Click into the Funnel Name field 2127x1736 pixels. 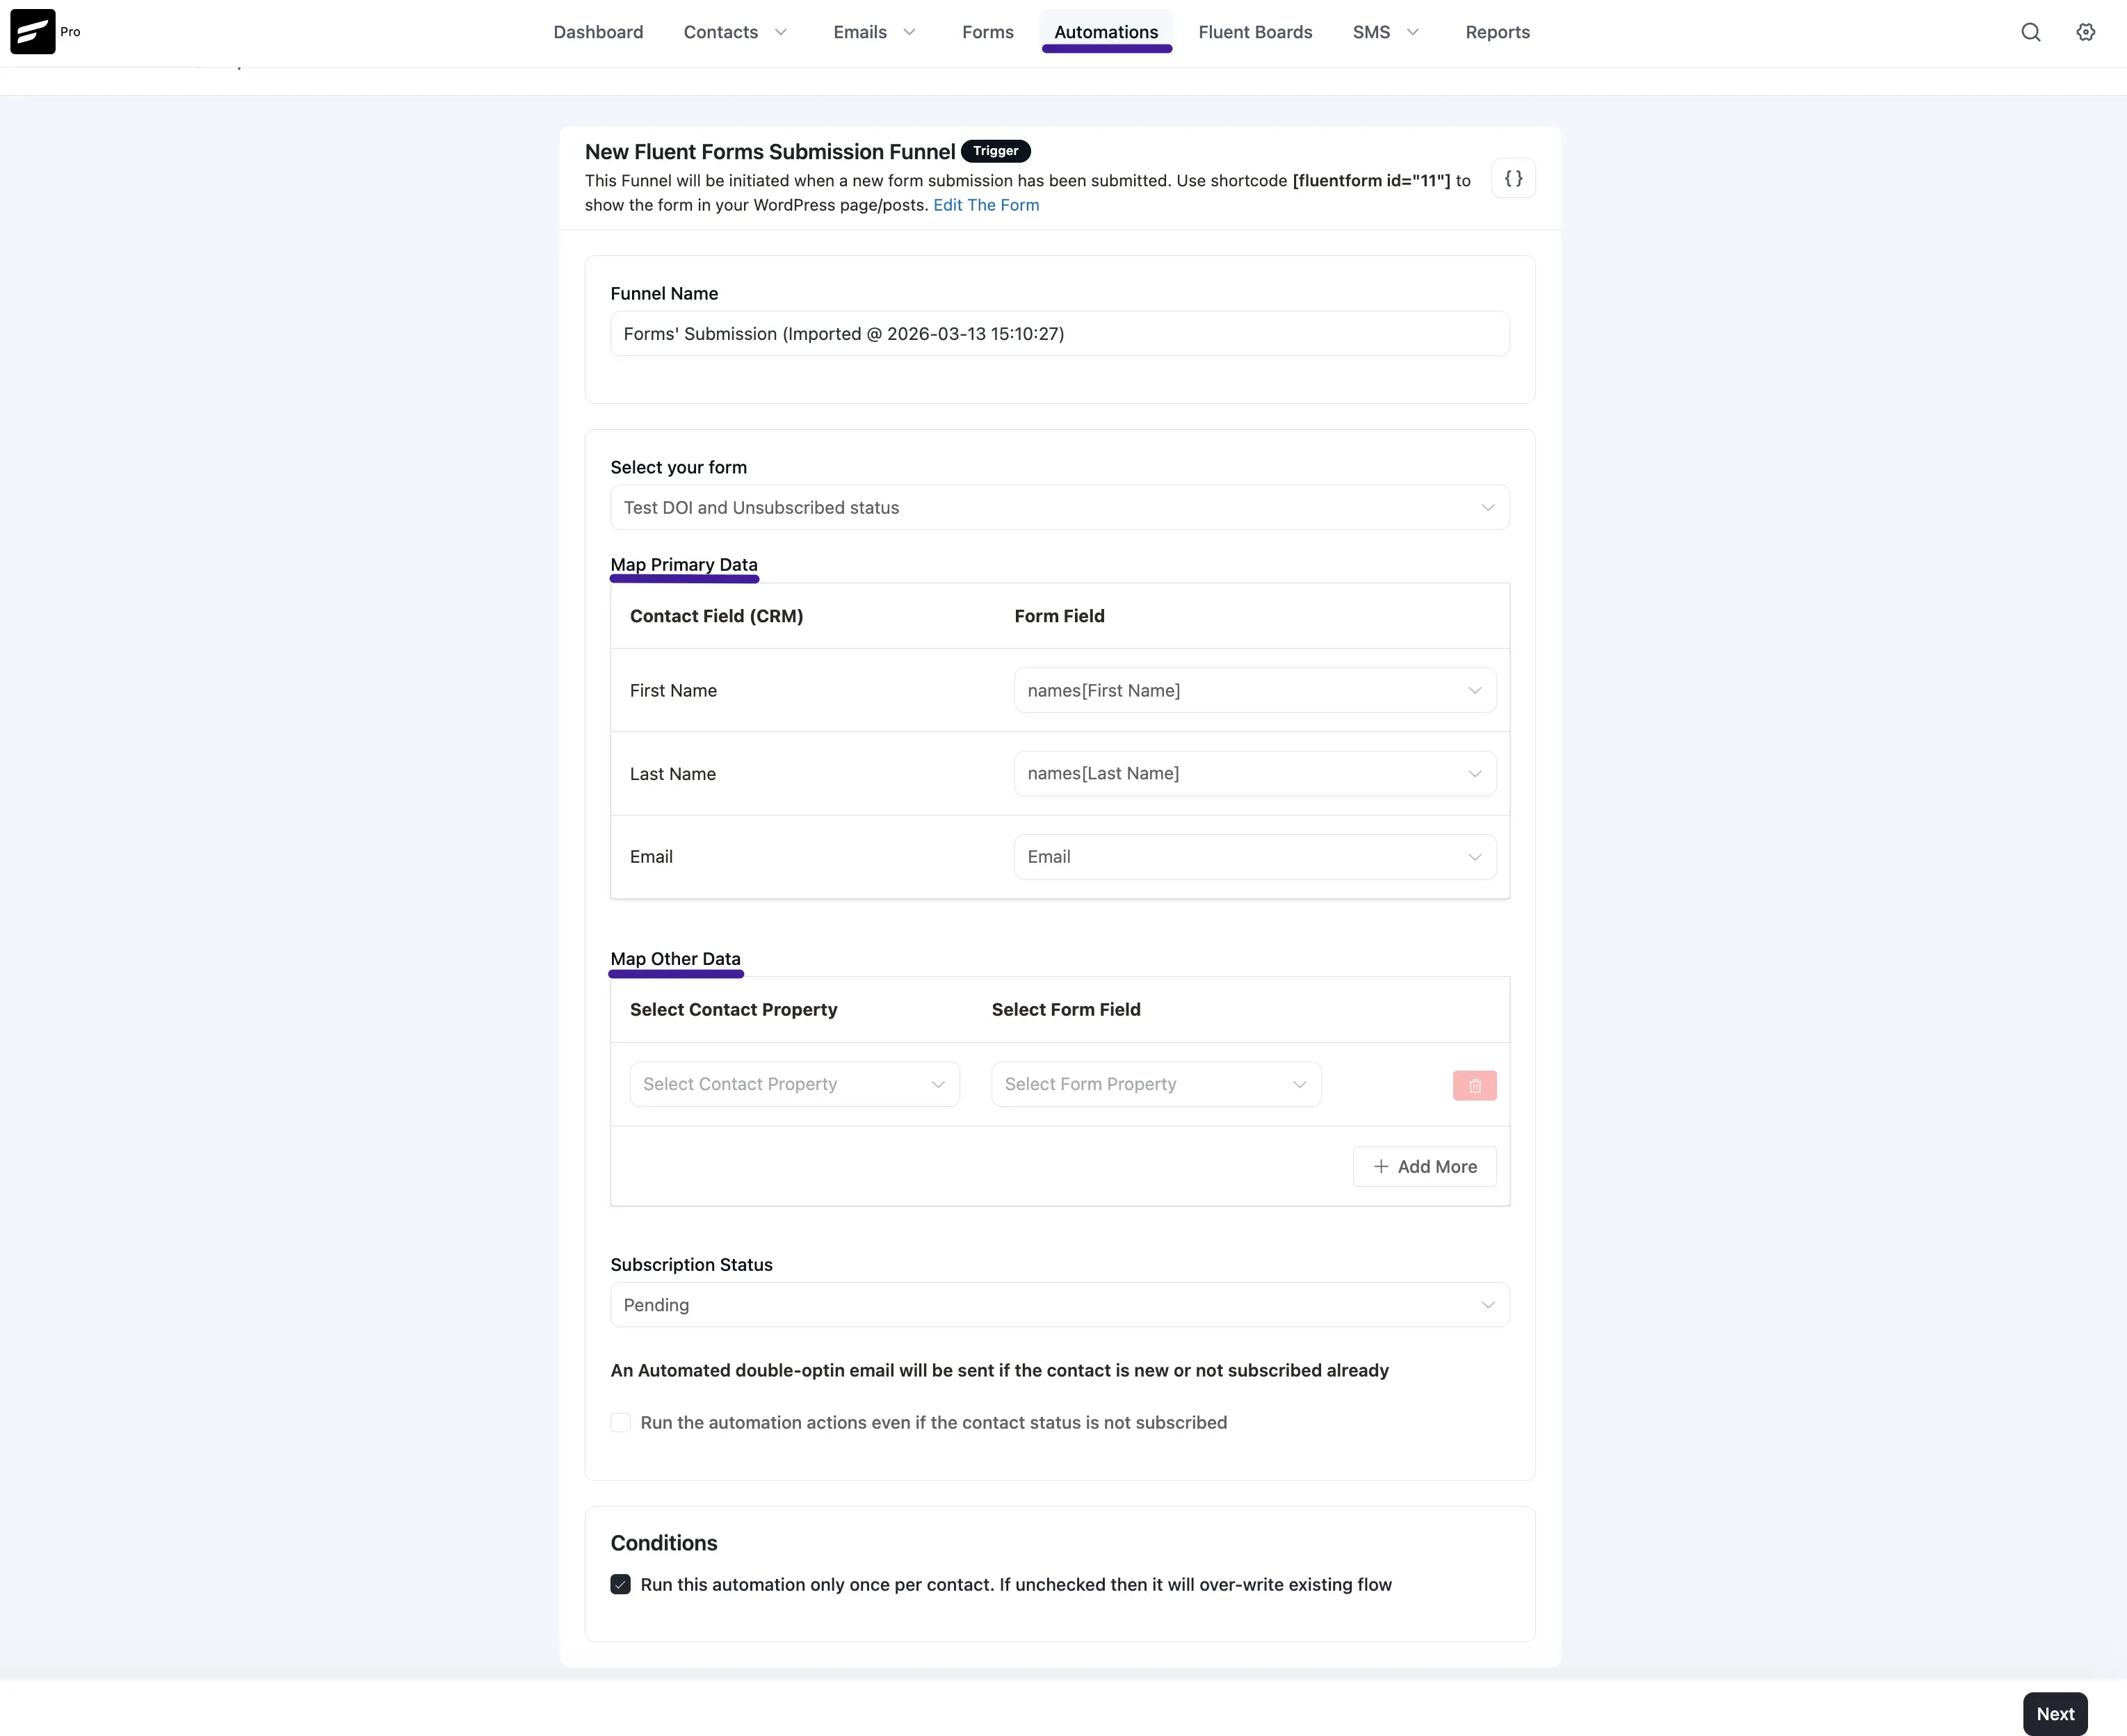[x=1059, y=333]
